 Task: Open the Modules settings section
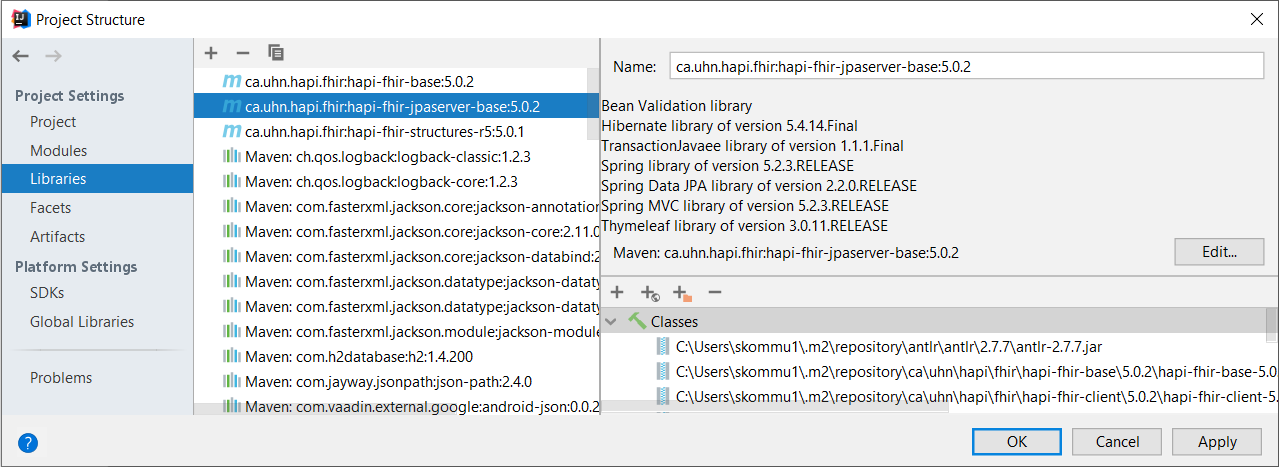pos(58,150)
